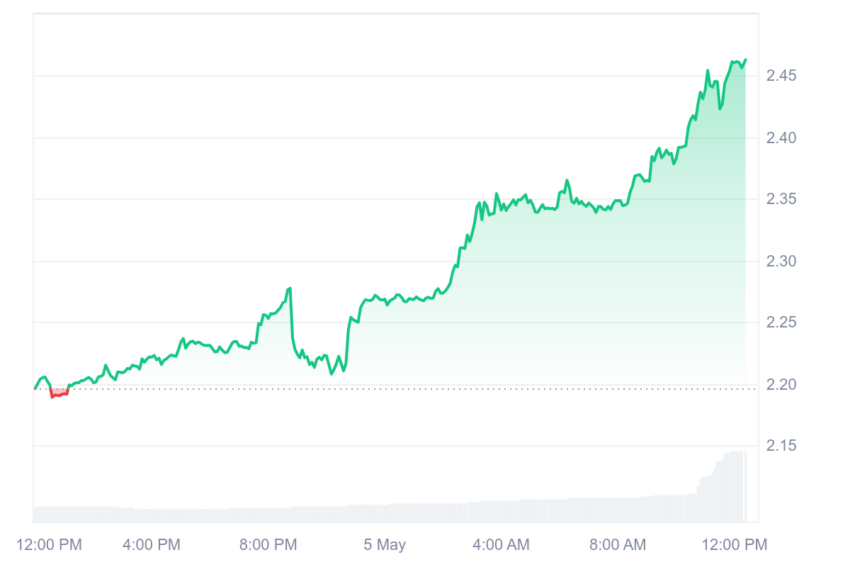850x567 pixels.
Task: Click the 2.25 price level label
Action: coord(781,323)
